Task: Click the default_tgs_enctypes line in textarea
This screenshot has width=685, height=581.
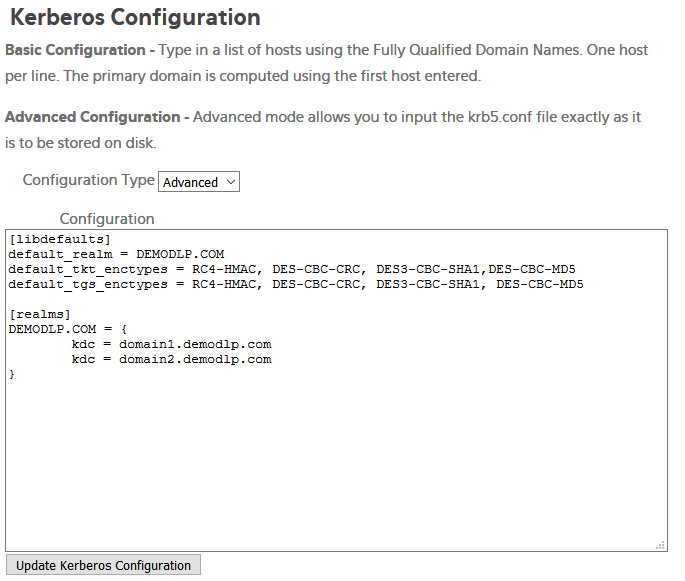Action: 296,284
